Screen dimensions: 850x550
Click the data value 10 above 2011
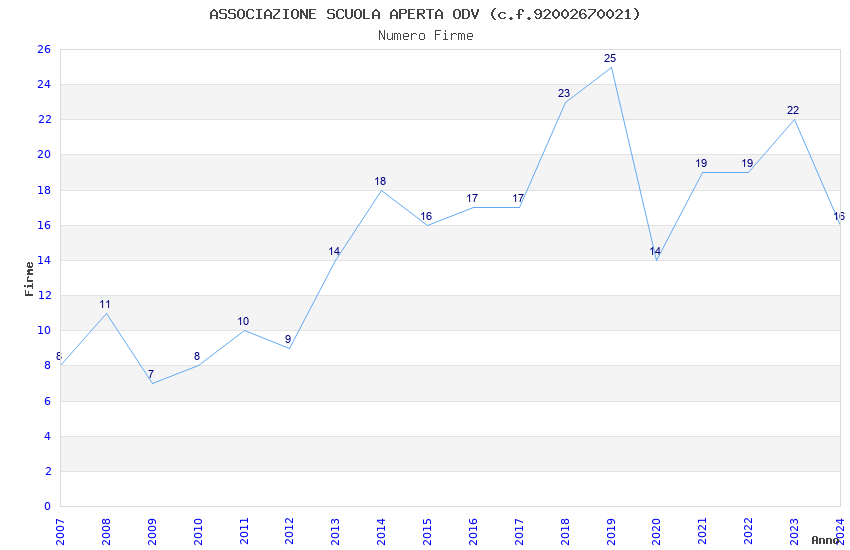[243, 321]
